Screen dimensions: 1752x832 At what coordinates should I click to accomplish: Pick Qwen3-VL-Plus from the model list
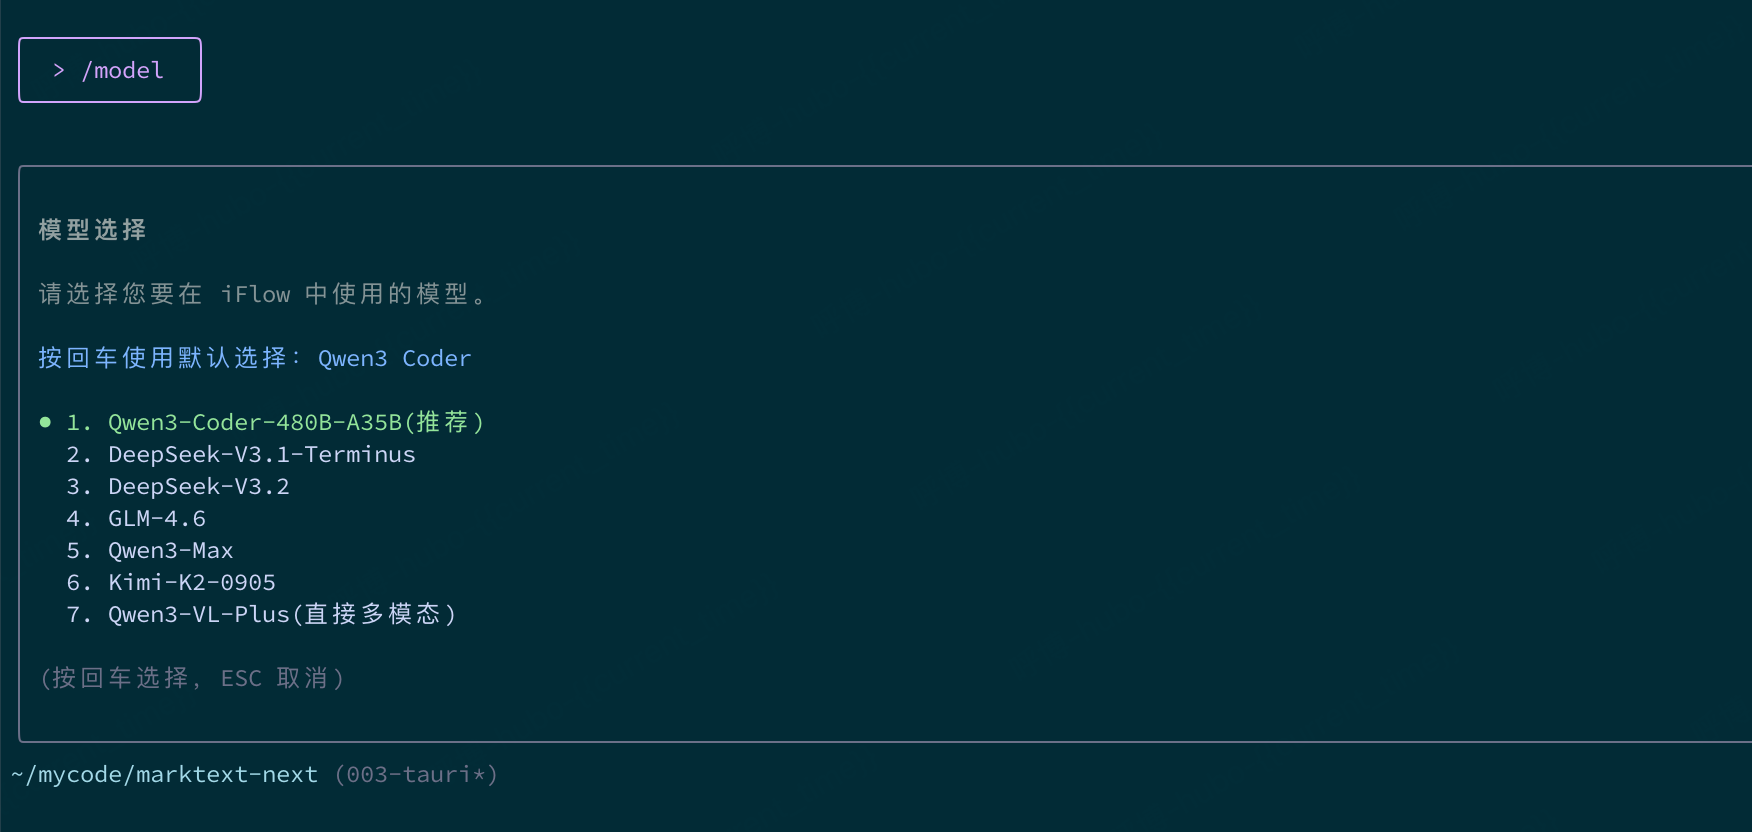tap(198, 614)
